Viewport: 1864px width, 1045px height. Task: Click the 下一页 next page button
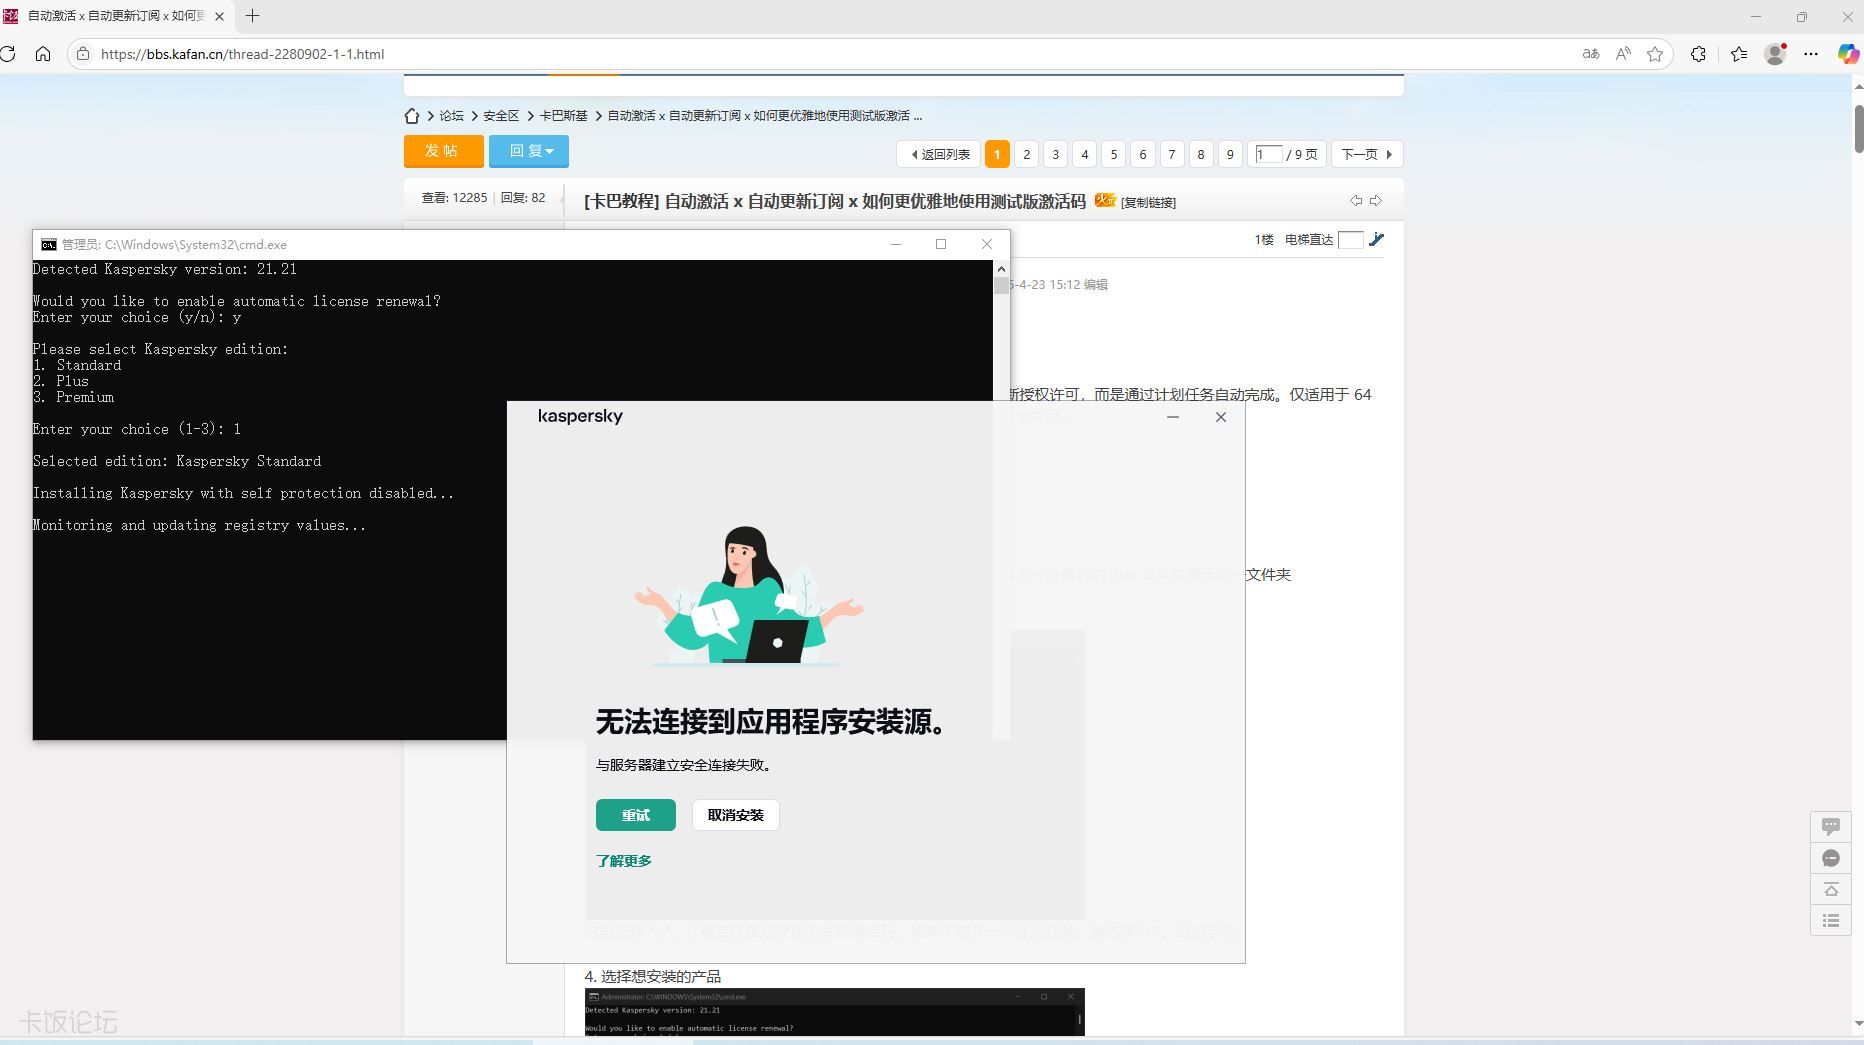(x=1367, y=154)
